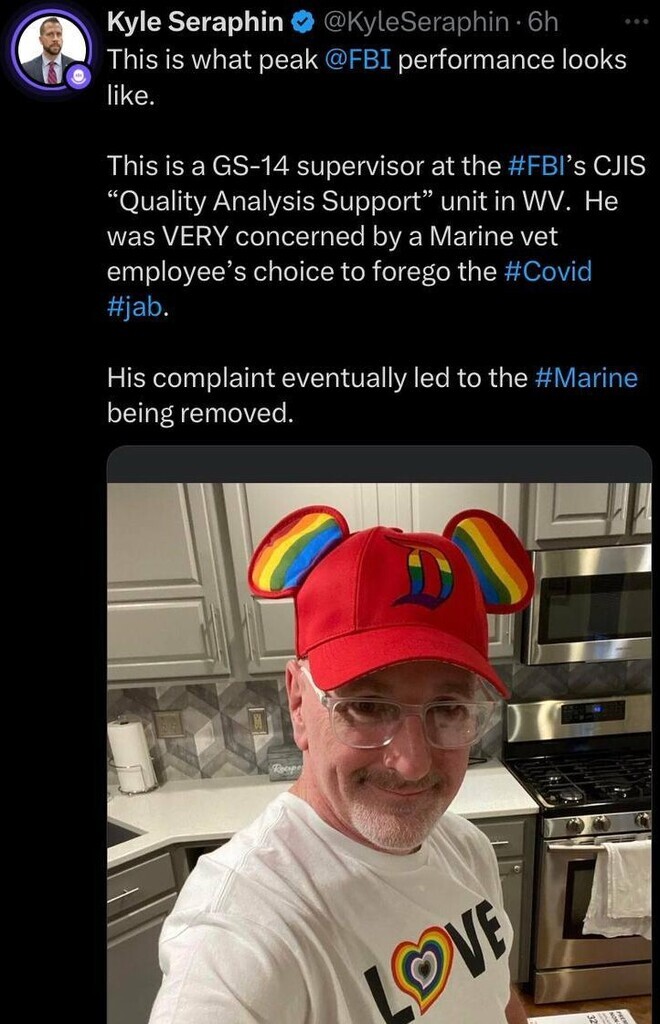Screen dimensions: 660x1024
Task: Open the #jab hashtag
Action: click(x=134, y=307)
